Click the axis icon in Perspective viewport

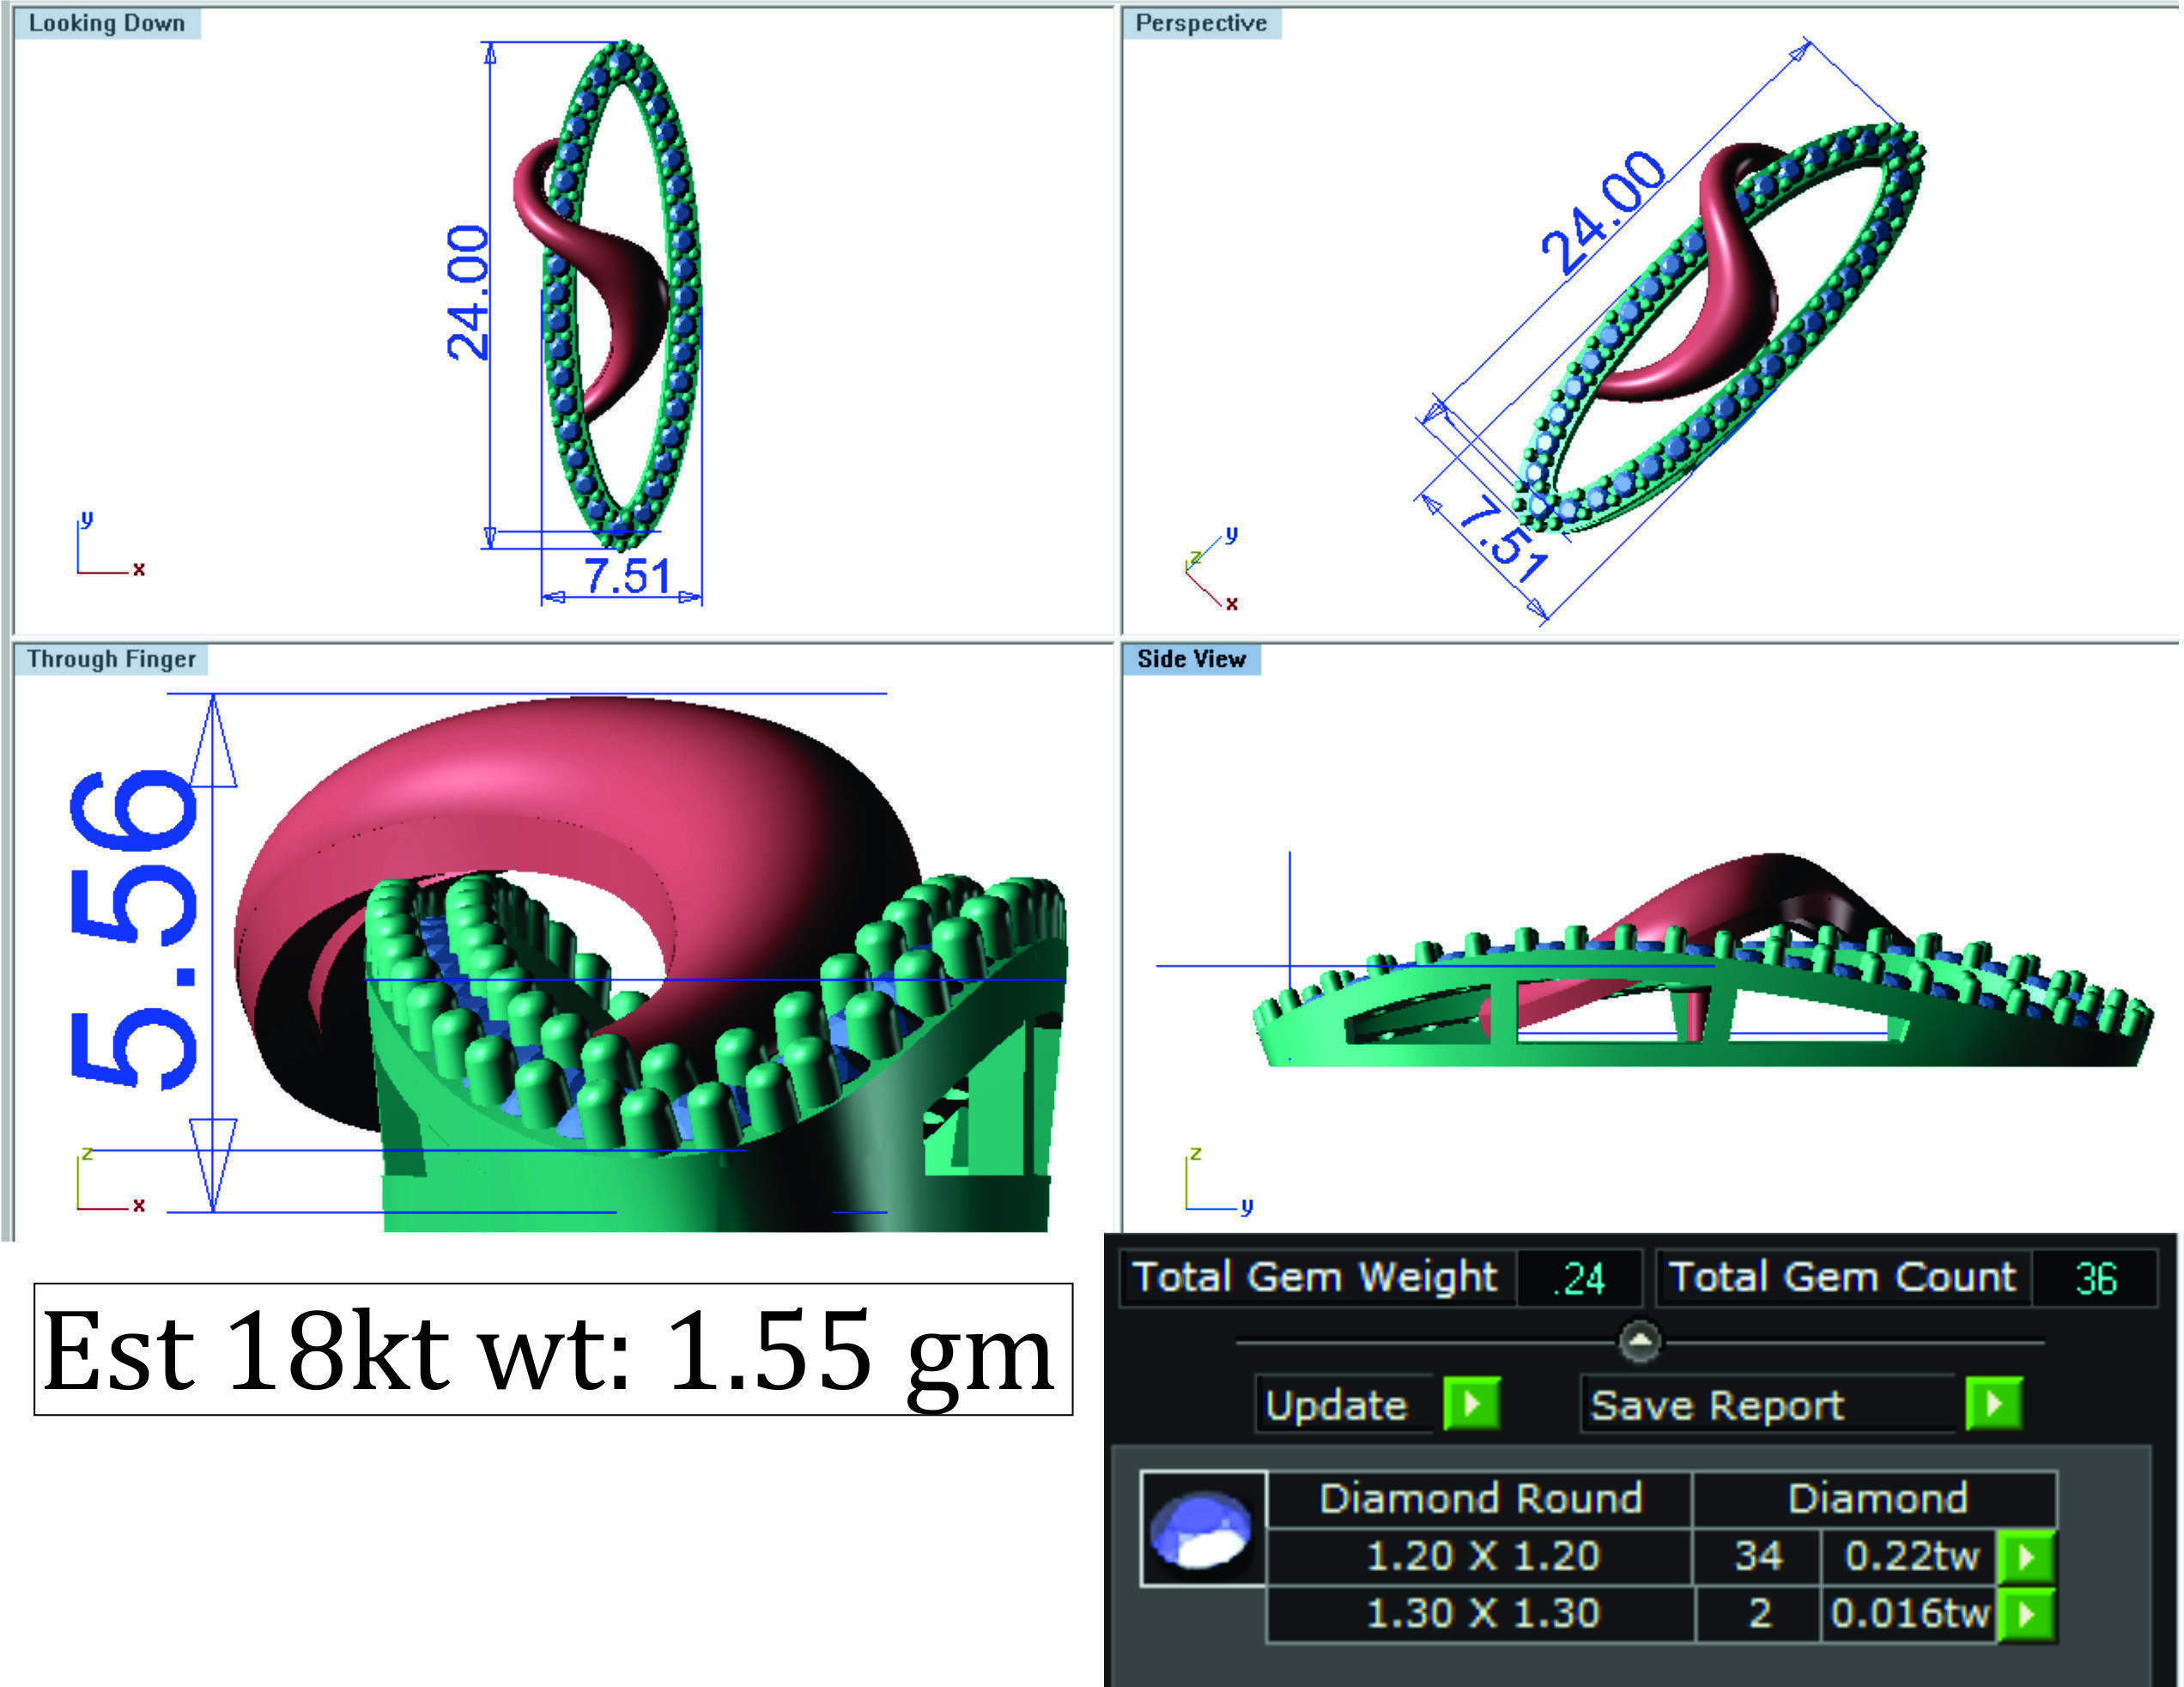pos(1212,568)
